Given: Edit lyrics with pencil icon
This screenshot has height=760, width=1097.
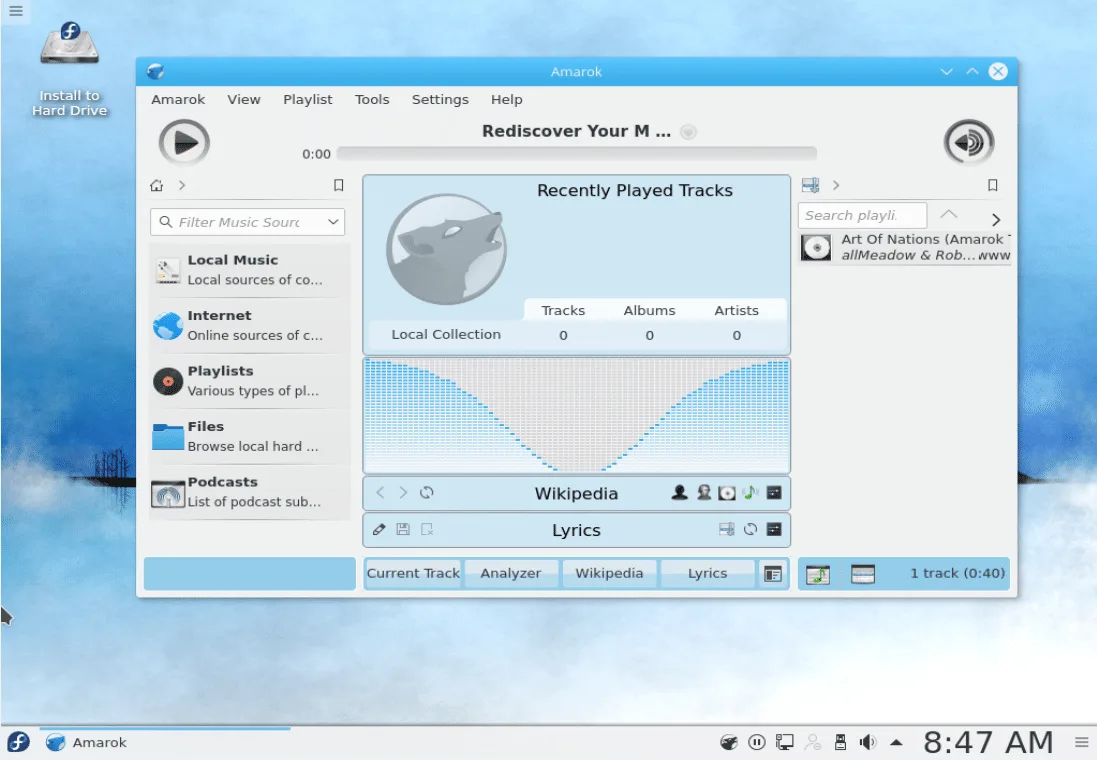Looking at the screenshot, I should click(x=379, y=530).
